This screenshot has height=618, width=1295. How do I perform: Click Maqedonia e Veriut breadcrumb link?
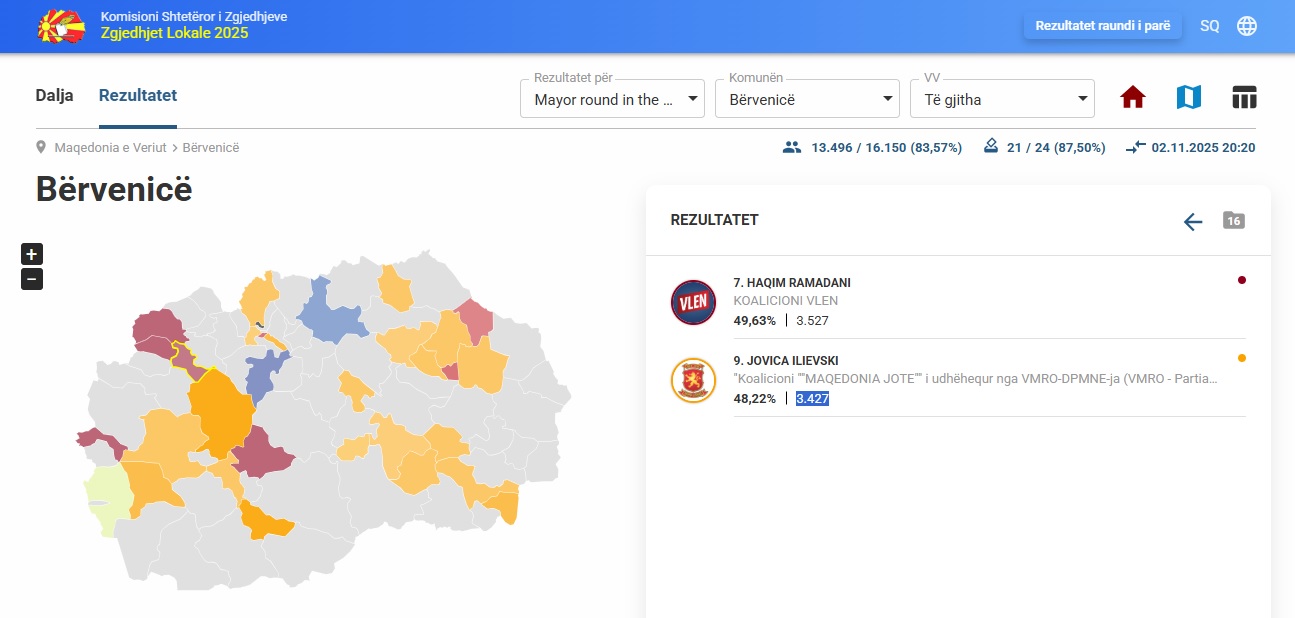110,148
